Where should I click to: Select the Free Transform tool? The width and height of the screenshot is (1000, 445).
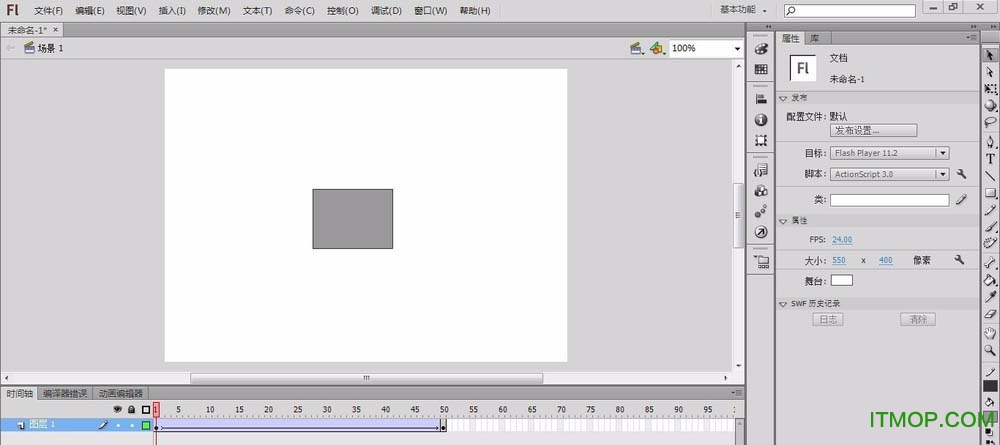click(990, 89)
